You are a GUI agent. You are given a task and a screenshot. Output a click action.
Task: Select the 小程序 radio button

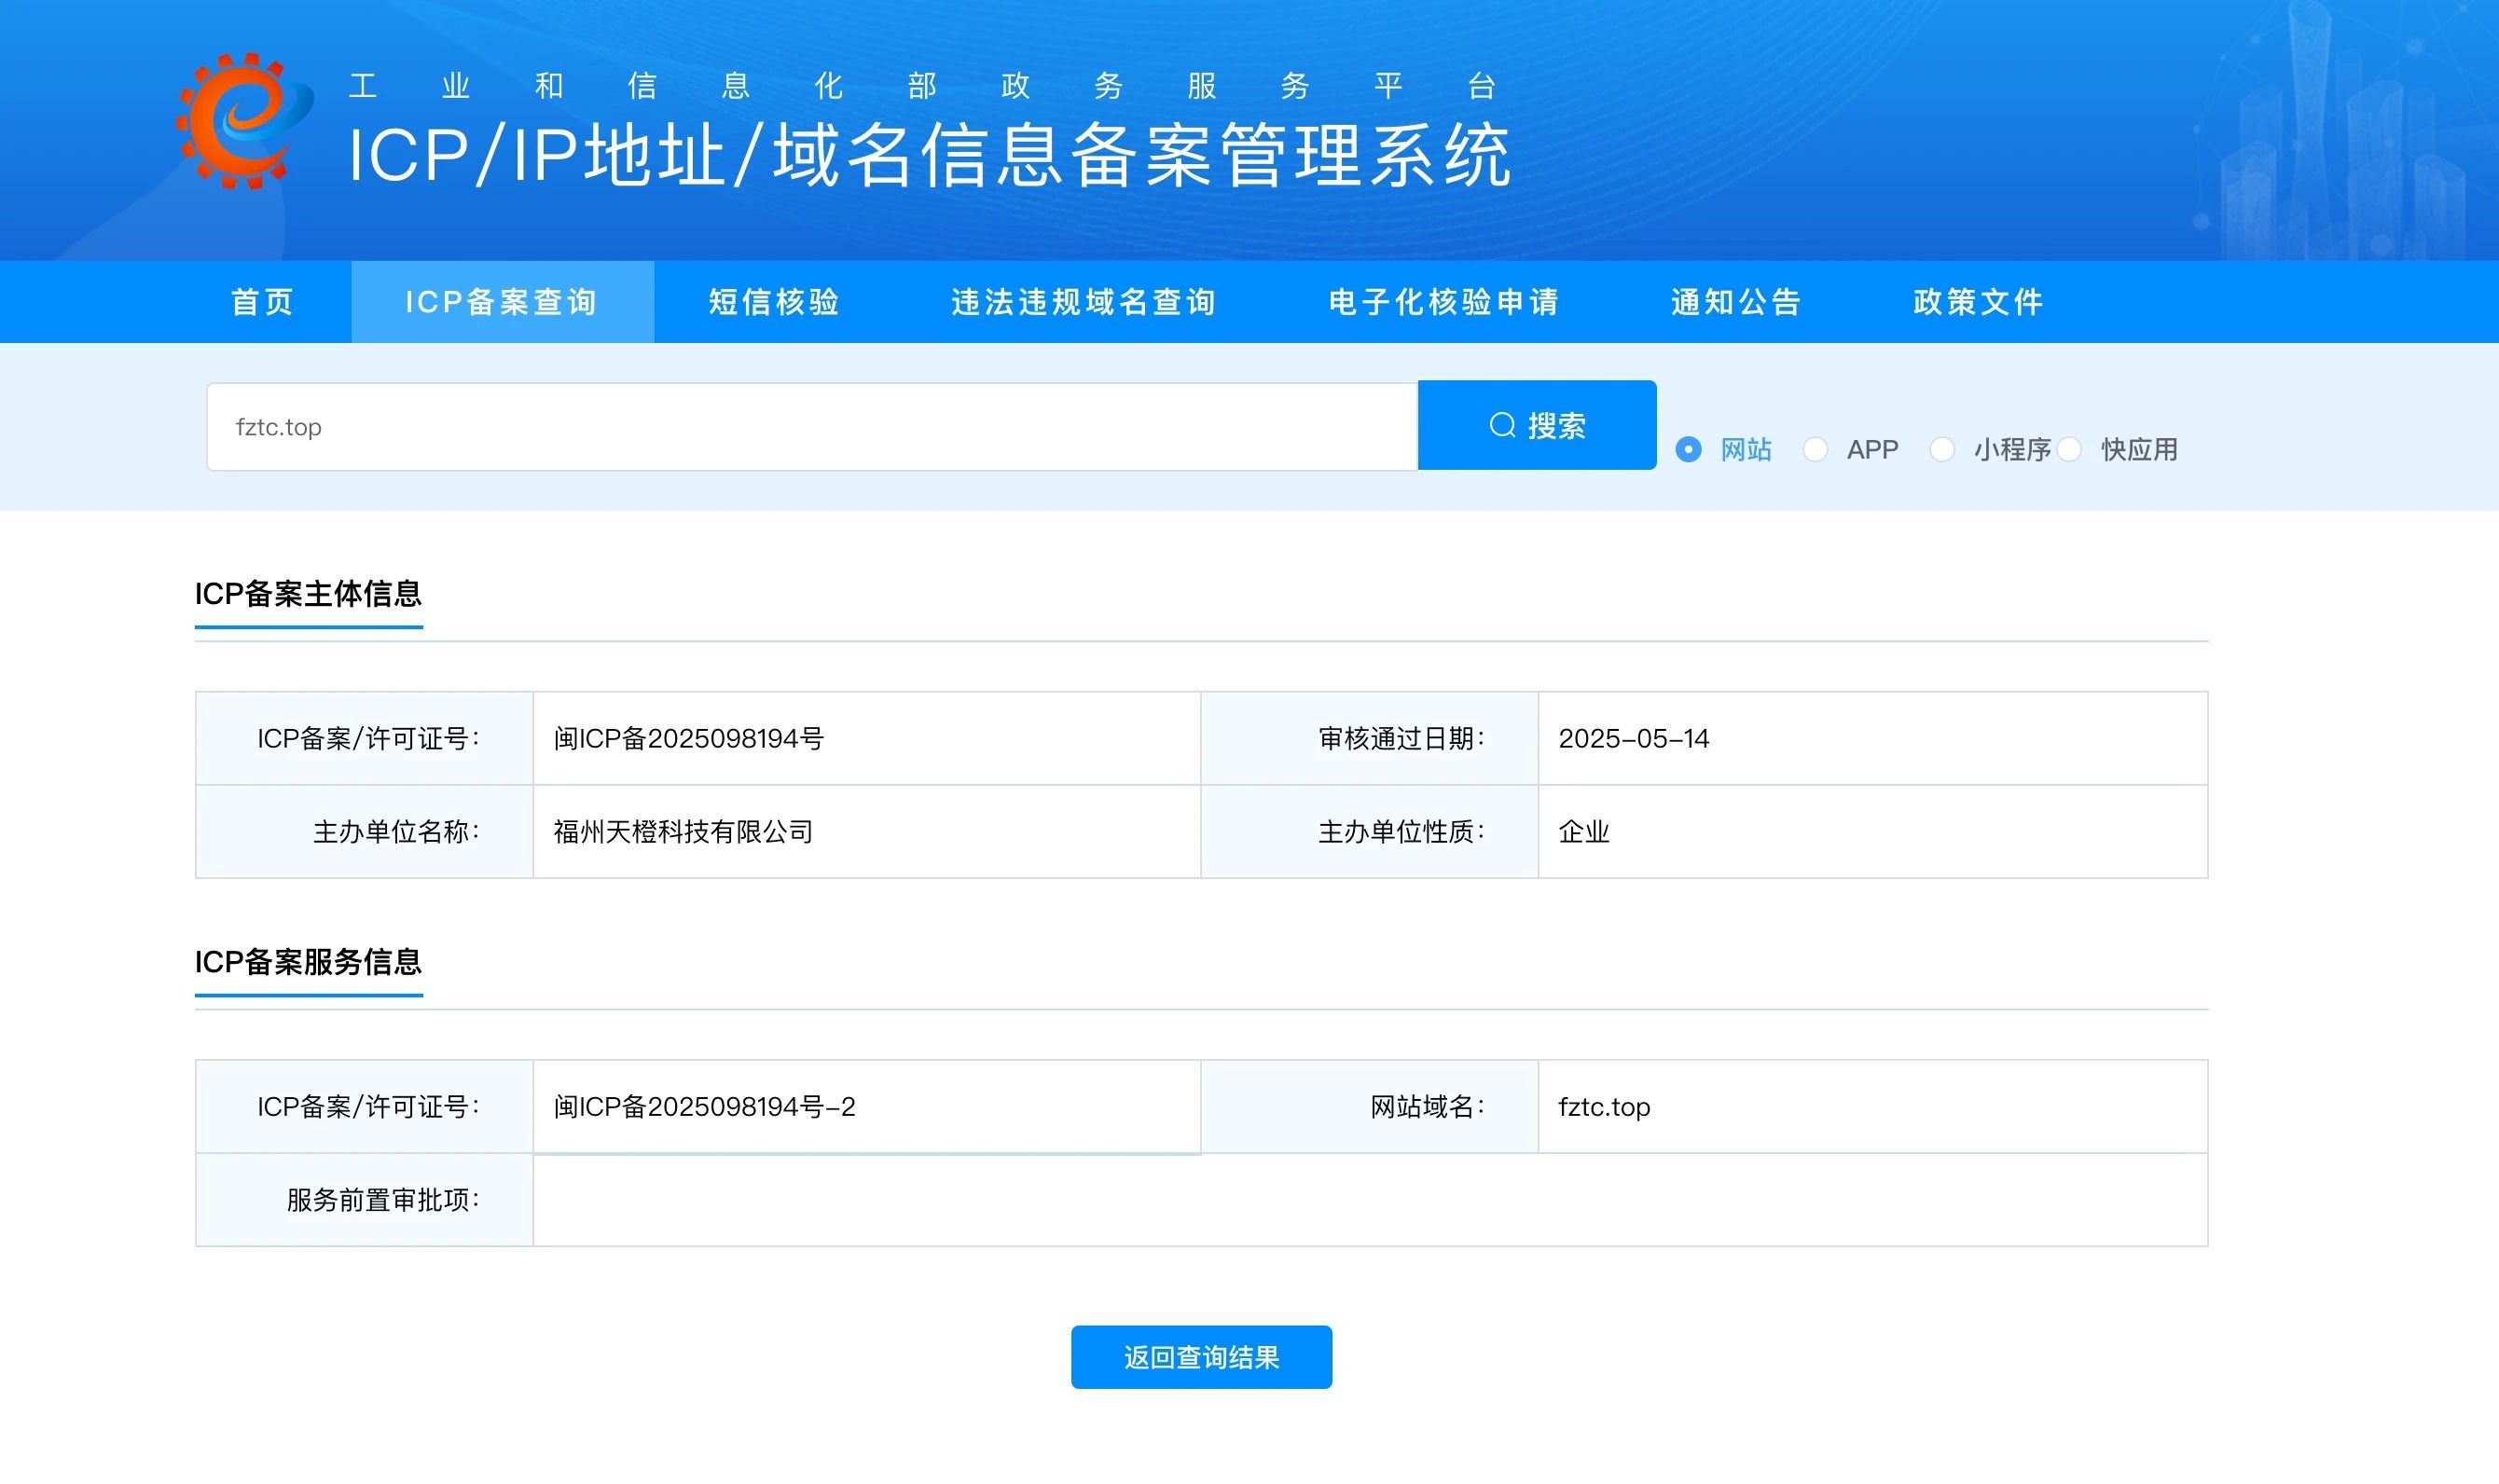coord(1942,450)
